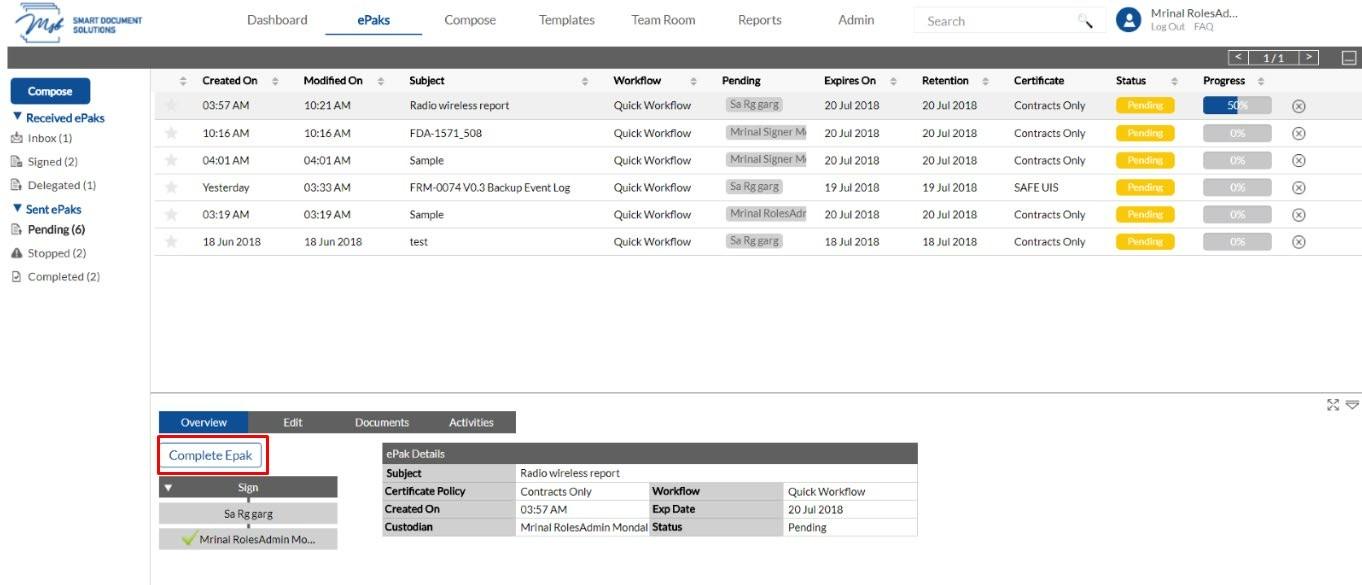Focus the Search input field
The height and width of the screenshot is (585, 1362).
[x=996, y=21]
